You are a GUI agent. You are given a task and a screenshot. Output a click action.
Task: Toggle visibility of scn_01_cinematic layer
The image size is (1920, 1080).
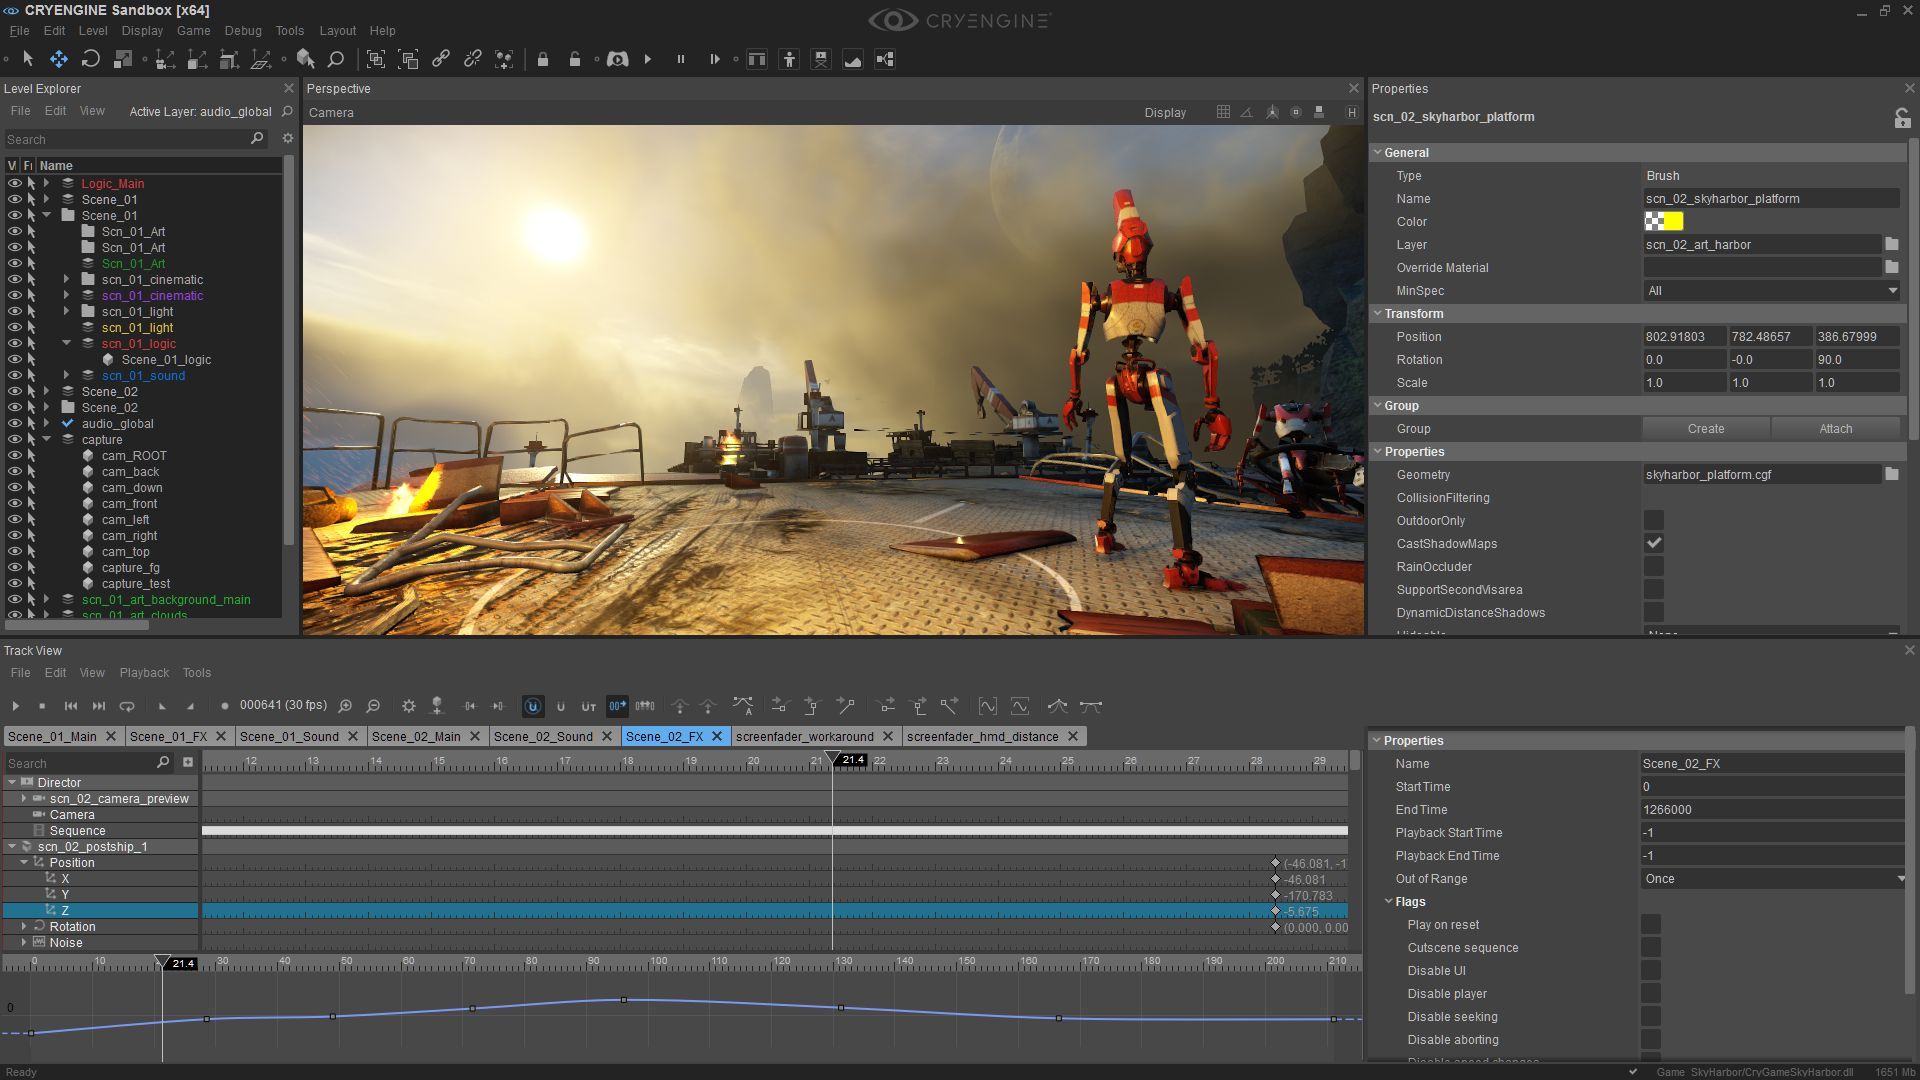(x=12, y=295)
